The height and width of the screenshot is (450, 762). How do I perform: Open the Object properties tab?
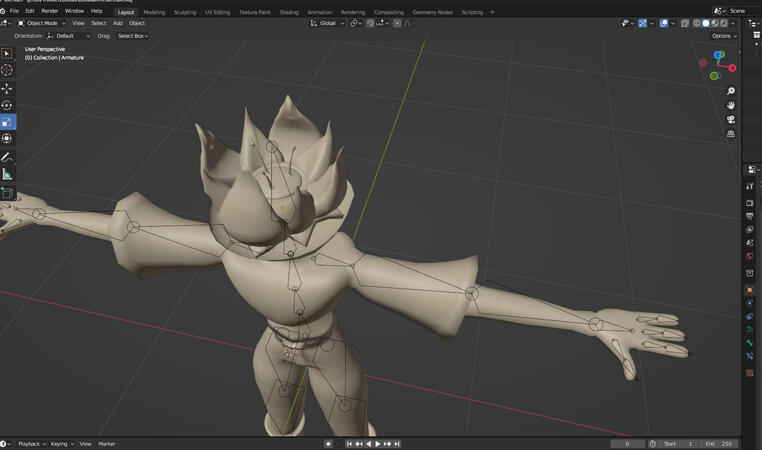click(750, 290)
